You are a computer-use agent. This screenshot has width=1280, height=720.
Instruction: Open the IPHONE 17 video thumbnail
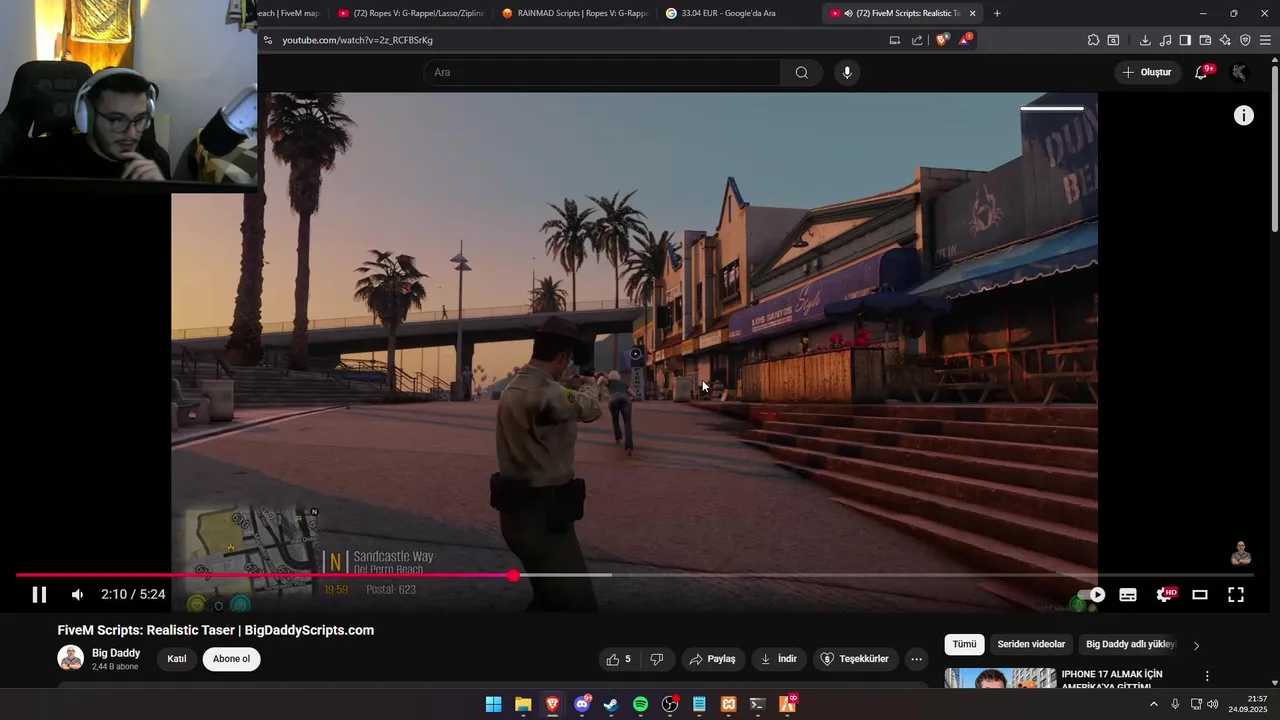pos(1000,678)
